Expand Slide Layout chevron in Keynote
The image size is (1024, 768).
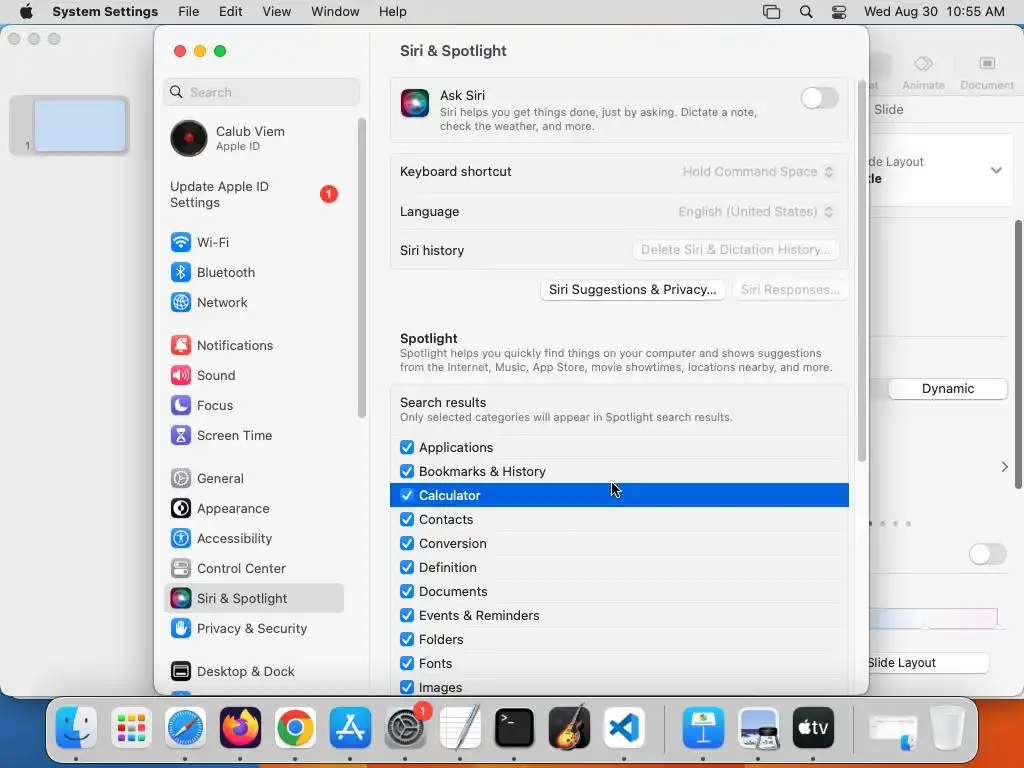tap(996, 170)
